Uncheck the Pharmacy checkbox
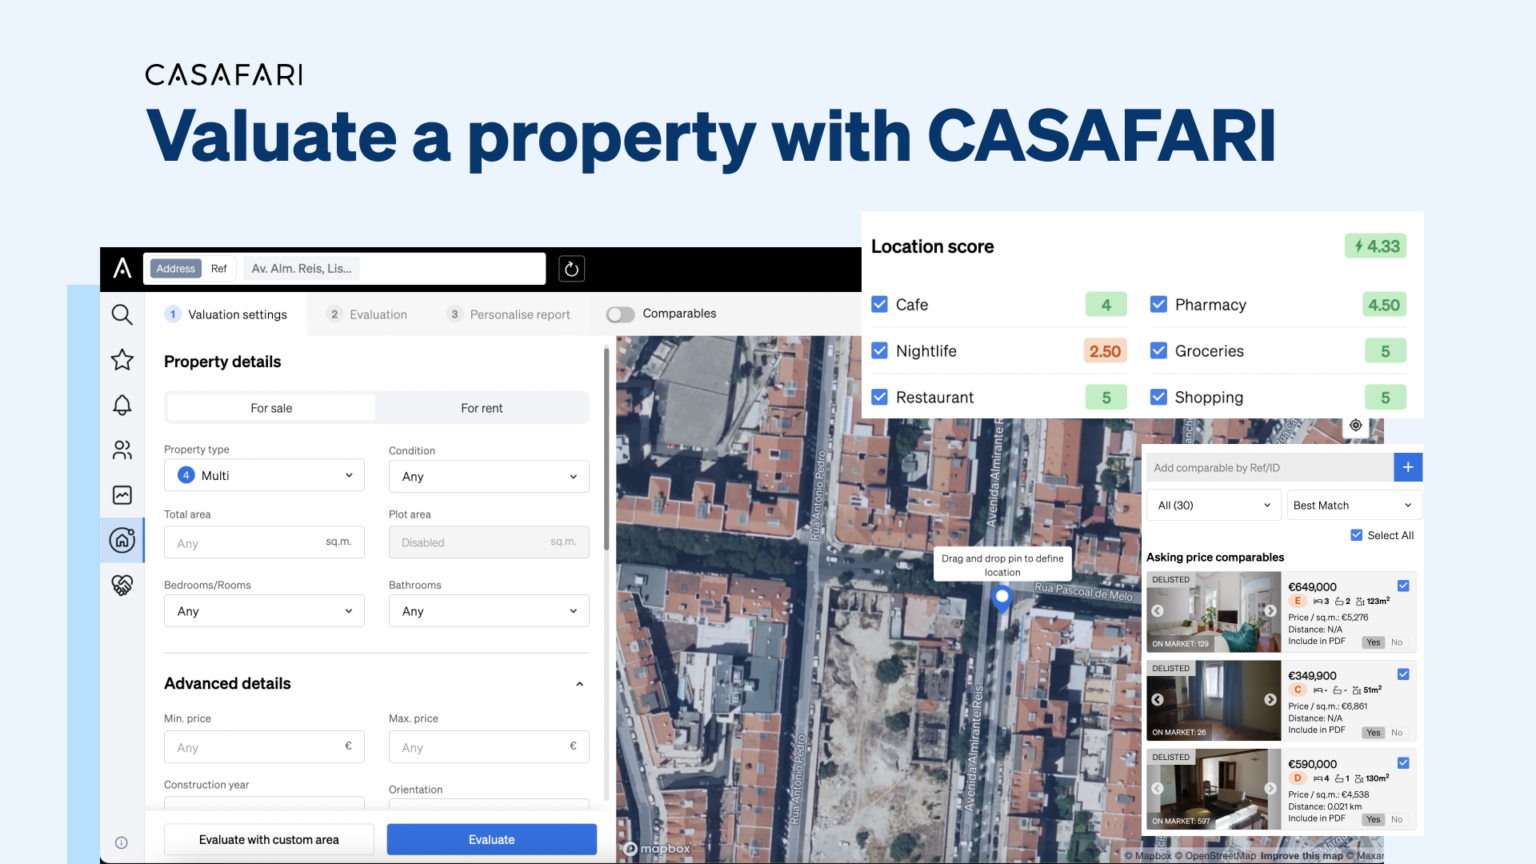Viewport: 1536px width, 864px height. (x=1159, y=304)
